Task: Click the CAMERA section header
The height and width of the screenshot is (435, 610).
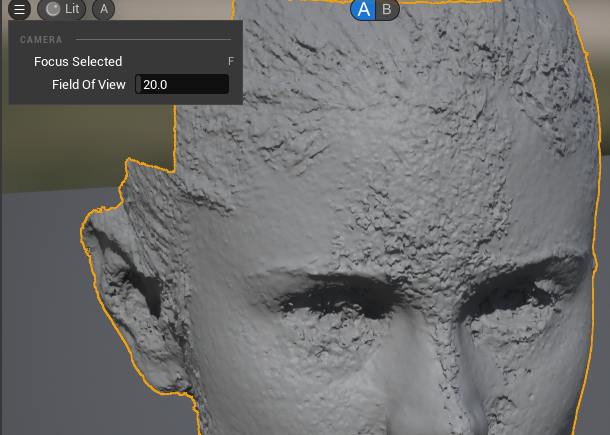Action: (x=42, y=40)
